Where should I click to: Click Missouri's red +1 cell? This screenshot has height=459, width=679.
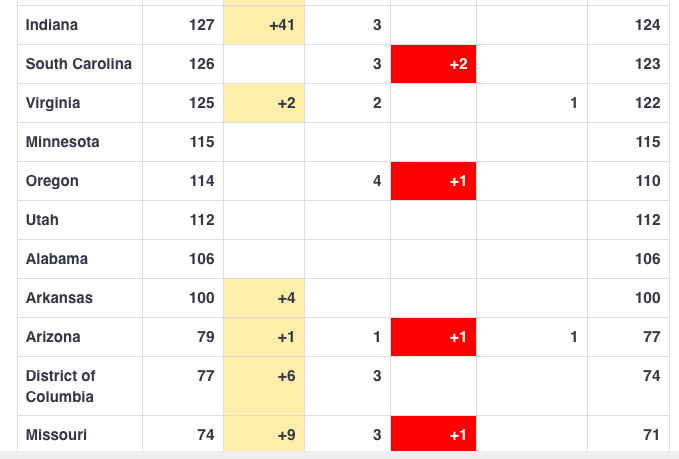pos(433,435)
